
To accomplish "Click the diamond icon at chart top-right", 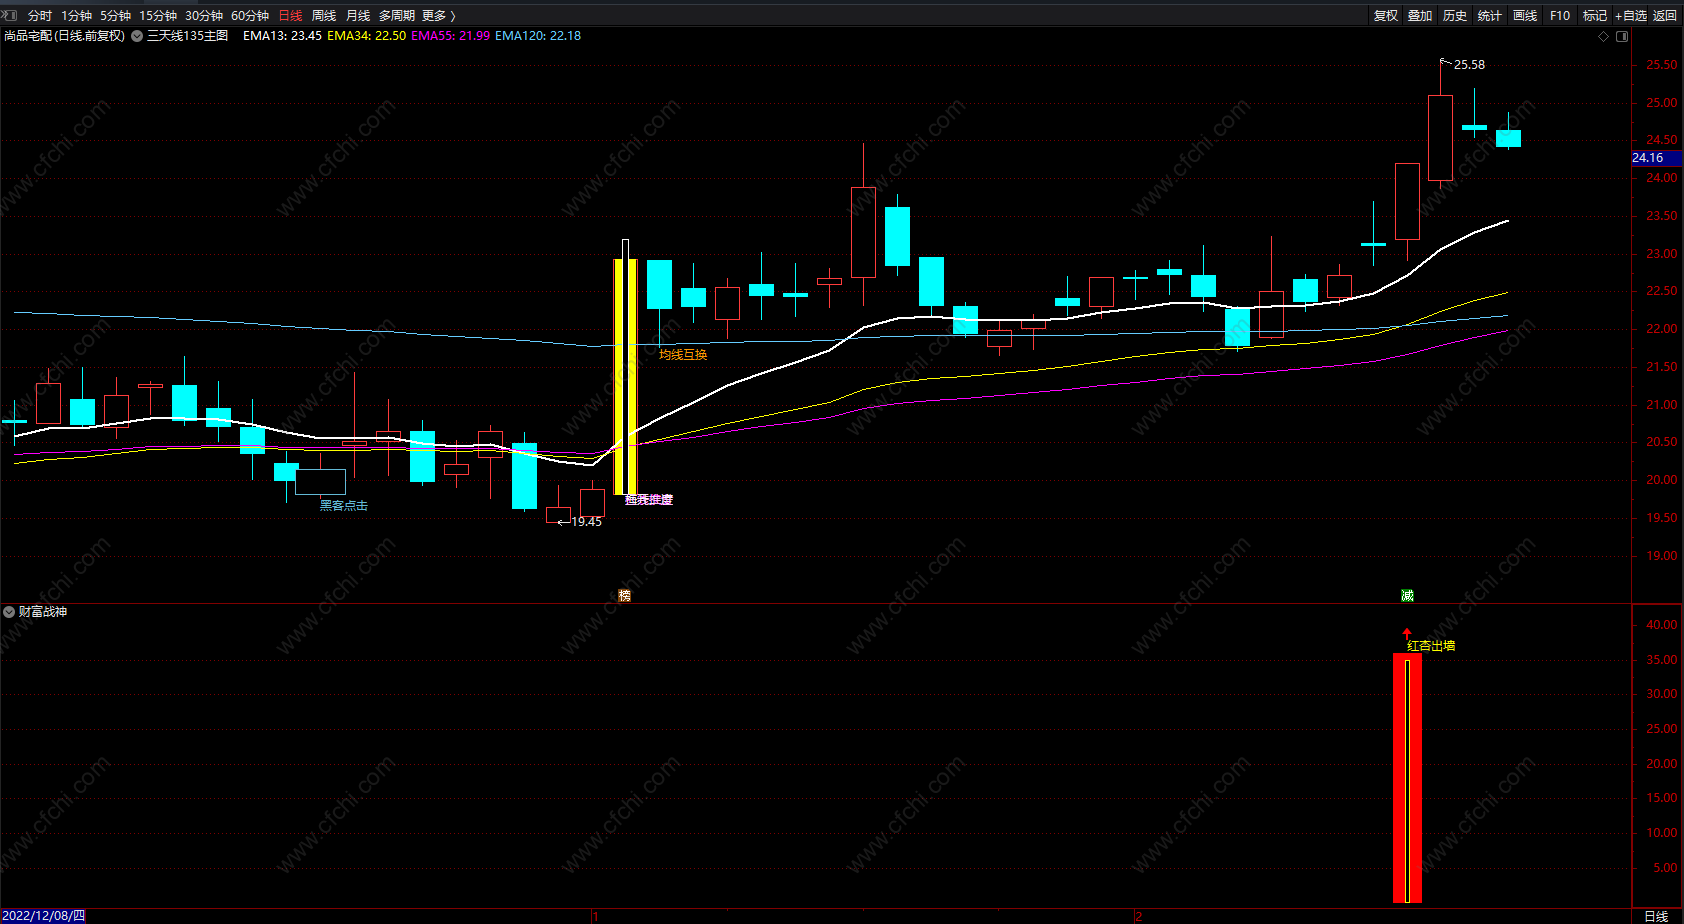I will click(1604, 36).
